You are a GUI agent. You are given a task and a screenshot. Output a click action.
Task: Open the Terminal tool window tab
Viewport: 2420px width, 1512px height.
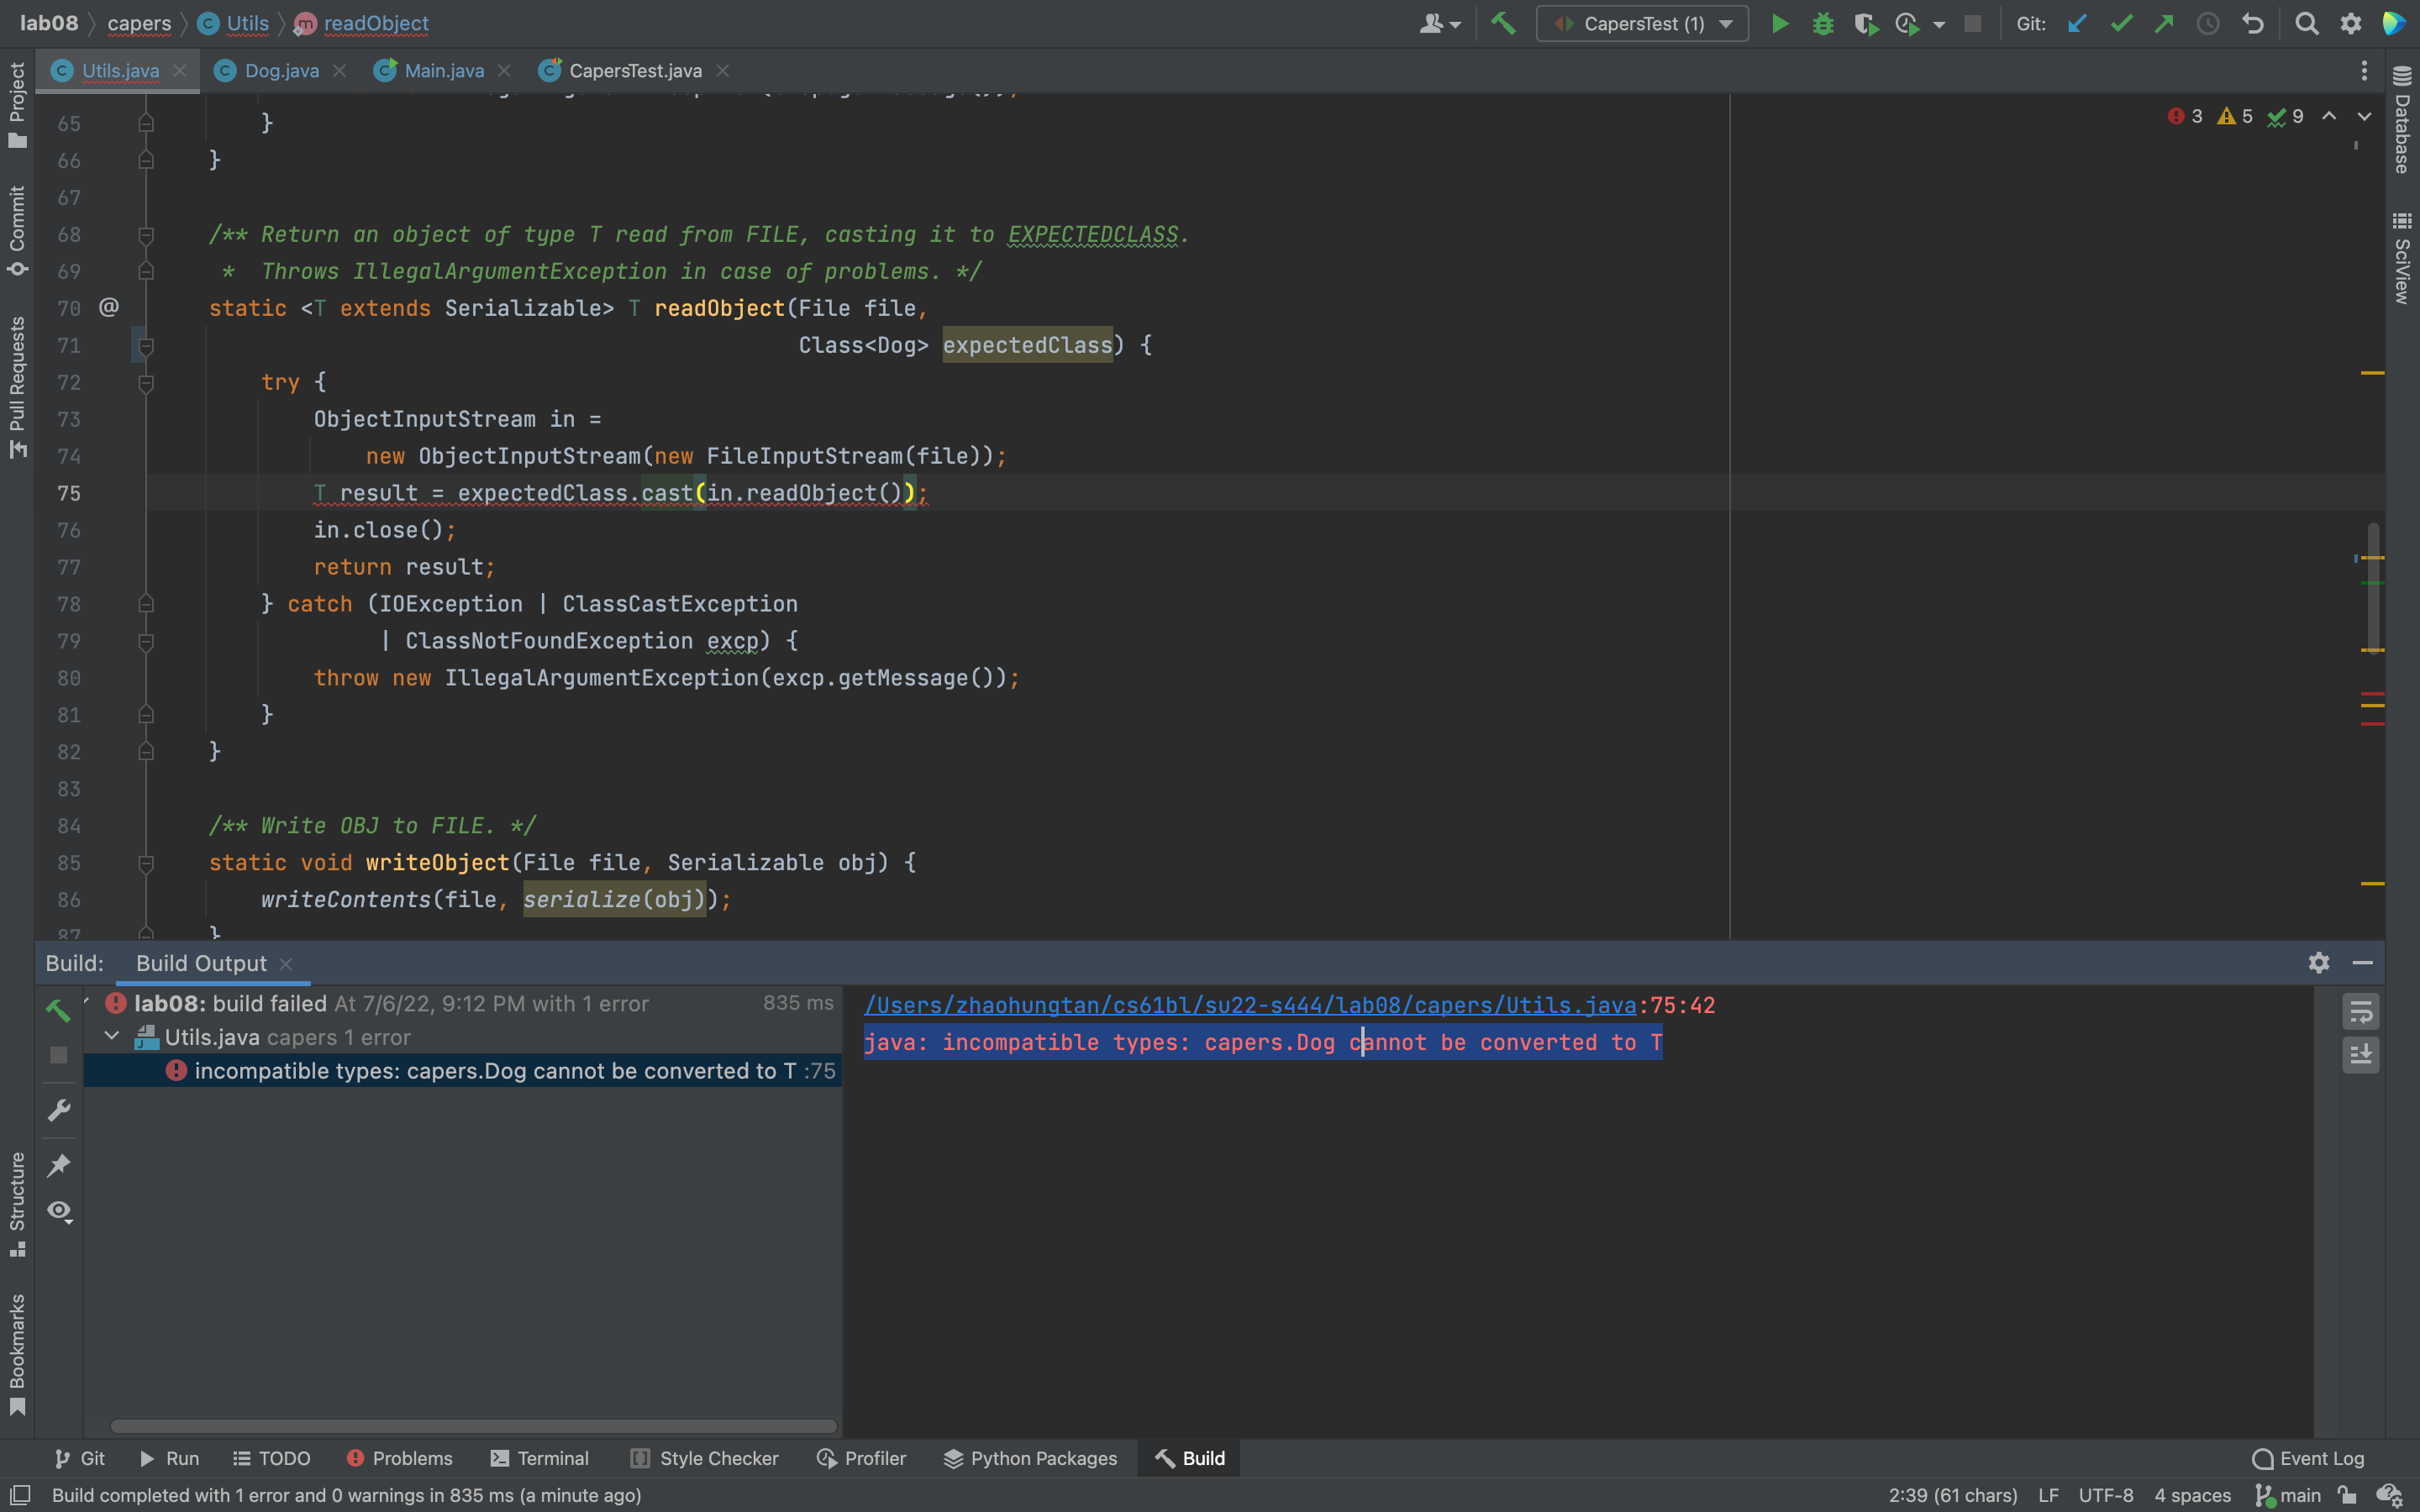pos(540,1458)
